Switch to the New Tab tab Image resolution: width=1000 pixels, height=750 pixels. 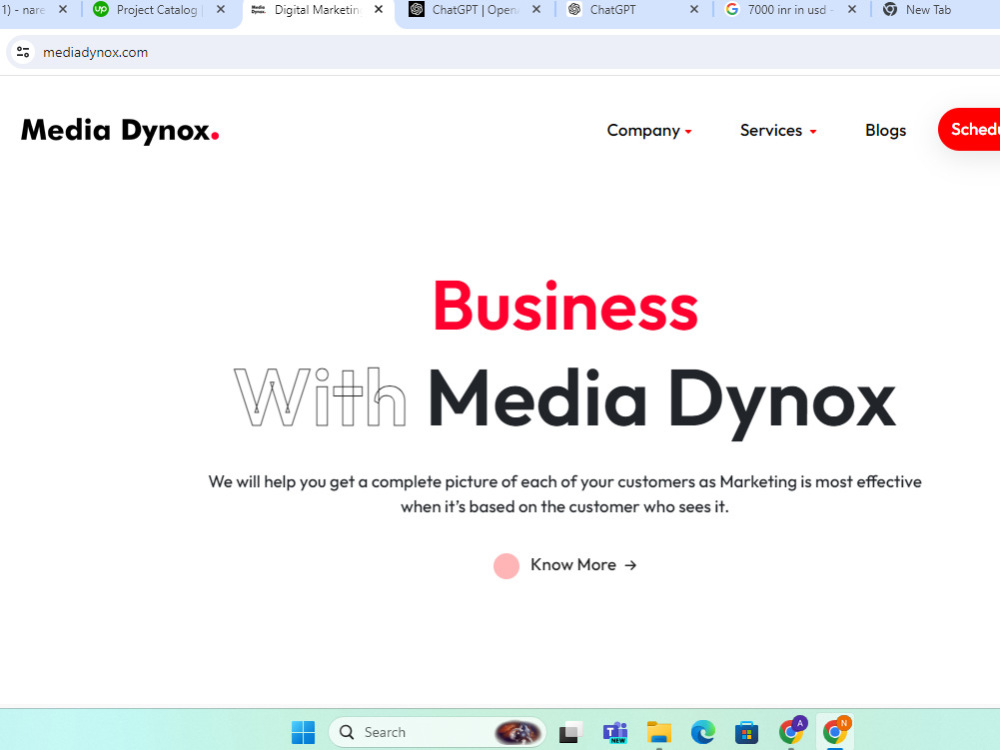click(928, 10)
